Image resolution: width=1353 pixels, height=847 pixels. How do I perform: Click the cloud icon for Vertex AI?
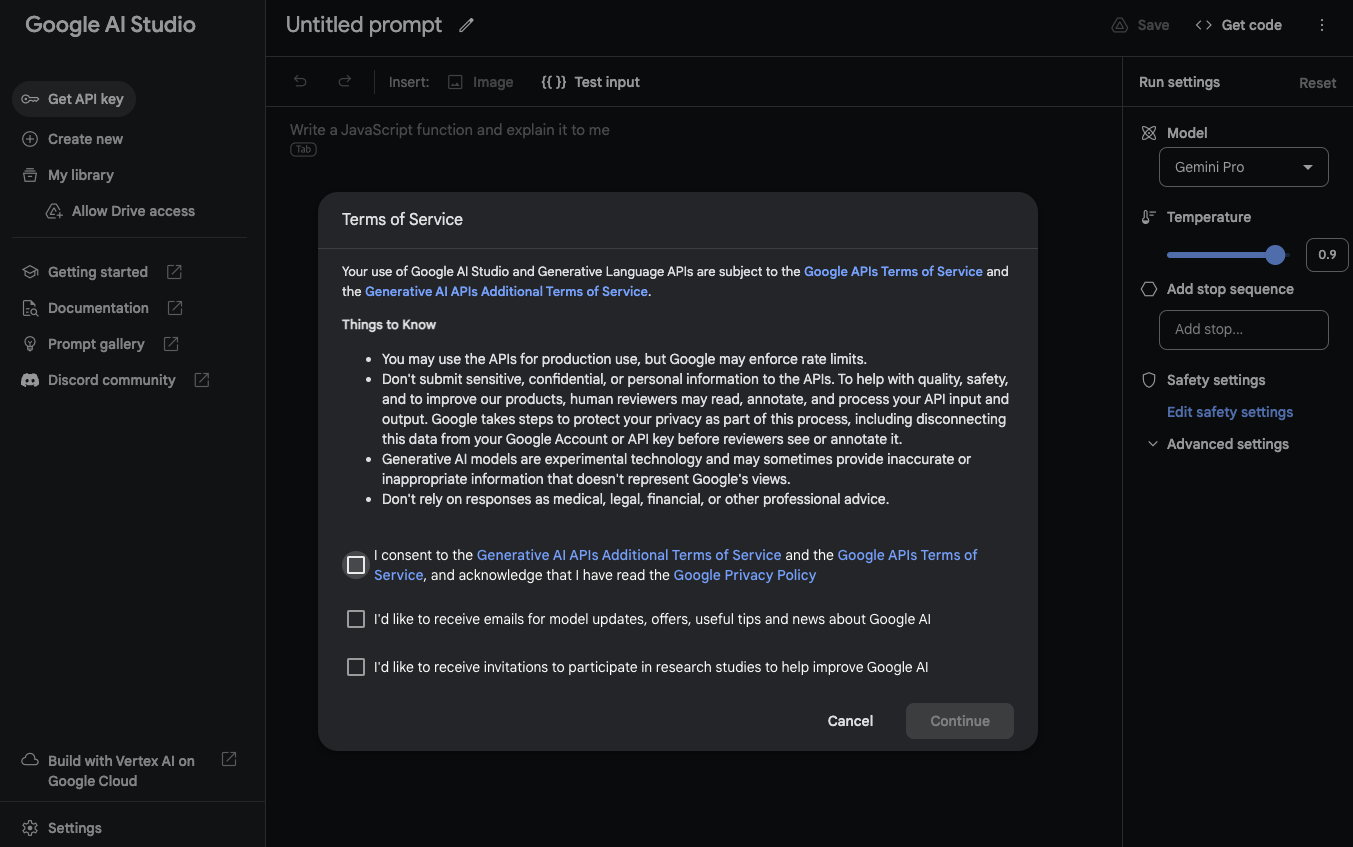click(30, 760)
